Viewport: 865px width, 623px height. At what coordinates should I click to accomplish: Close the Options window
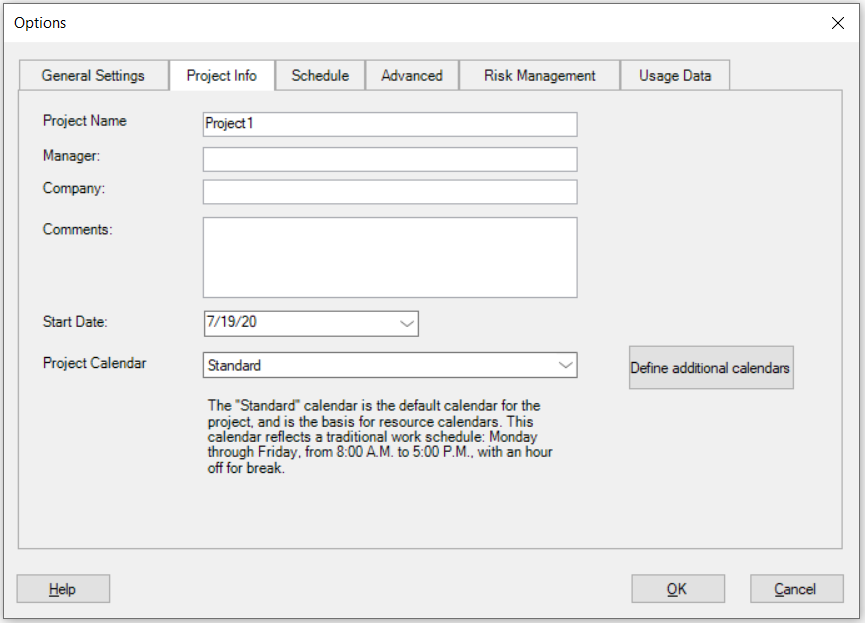tap(837, 22)
